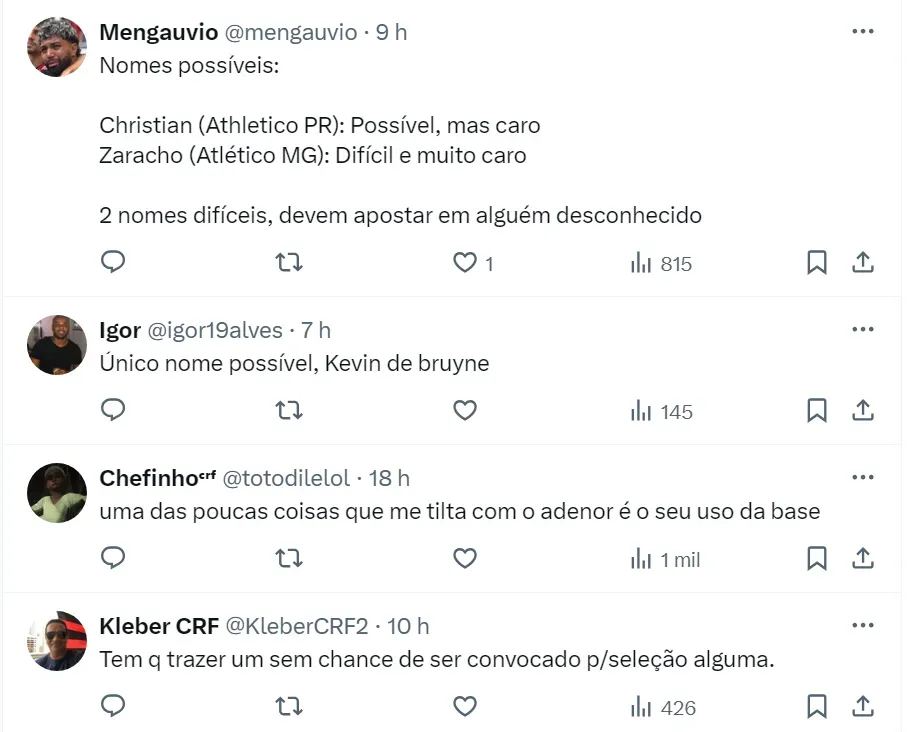Bookmark Kleber CRF's tweet

tap(817, 707)
